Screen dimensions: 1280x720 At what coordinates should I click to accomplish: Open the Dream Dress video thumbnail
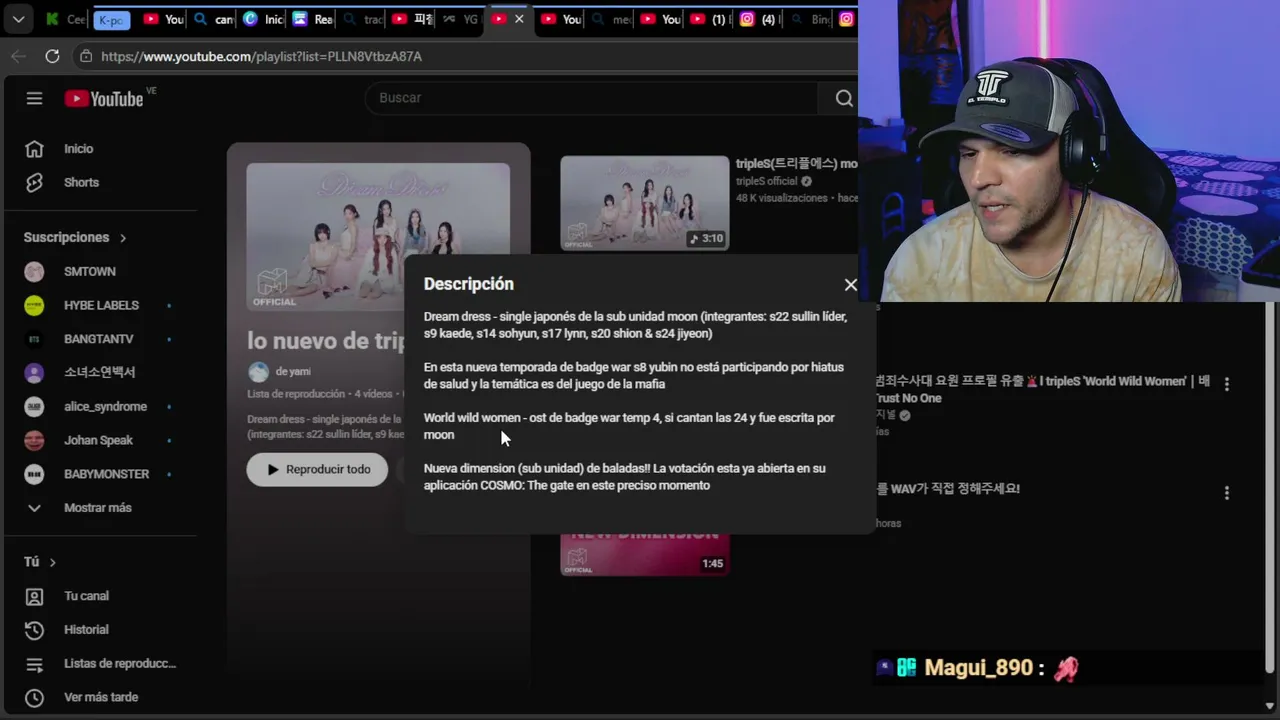click(x=645, y=203)
